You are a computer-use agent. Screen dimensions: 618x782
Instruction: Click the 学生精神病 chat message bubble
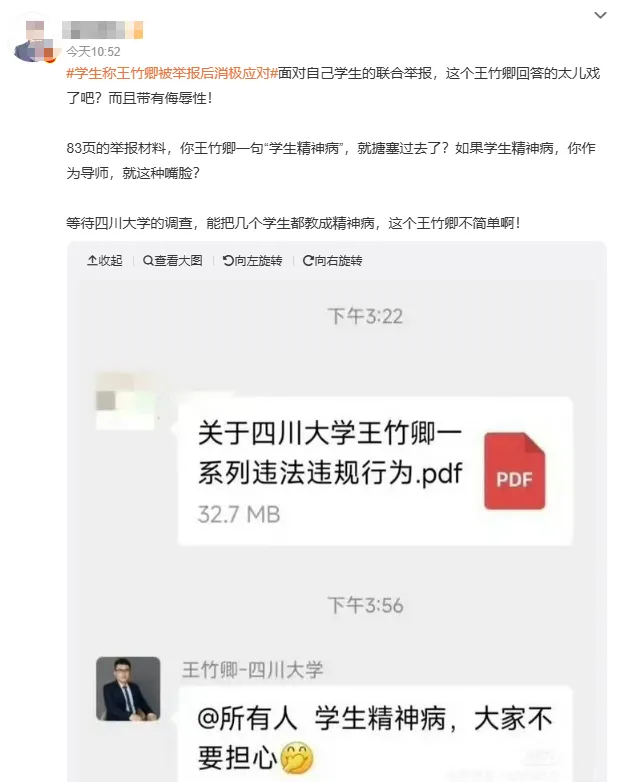[375, 734]
